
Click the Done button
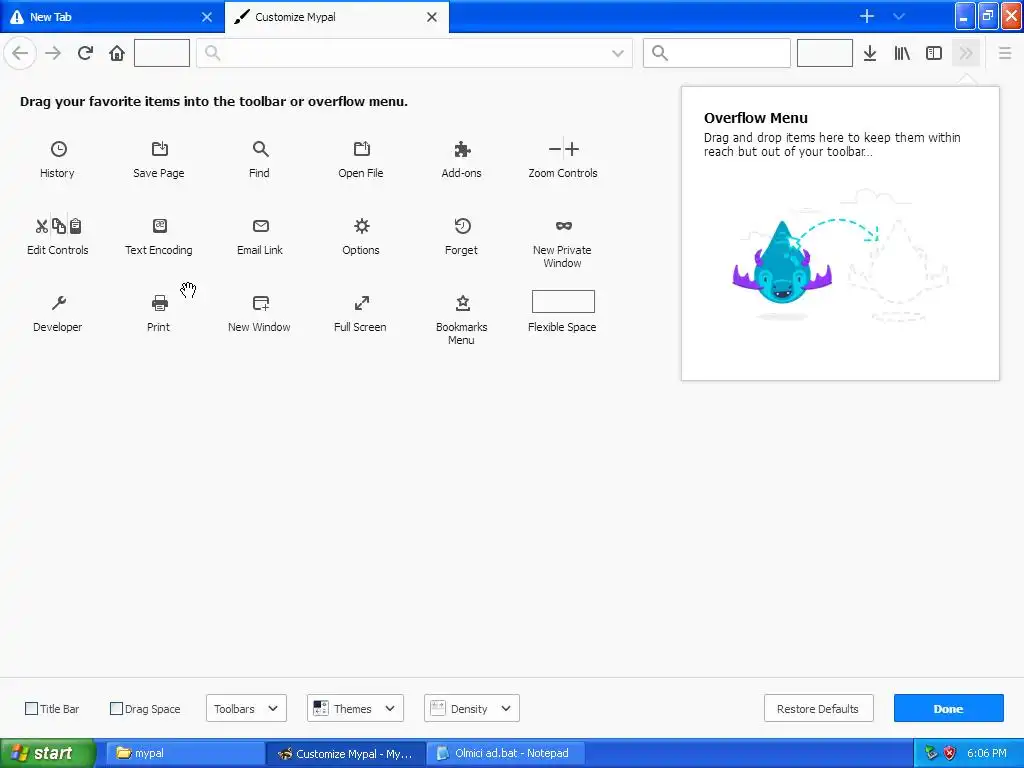[x=948, y=709]
